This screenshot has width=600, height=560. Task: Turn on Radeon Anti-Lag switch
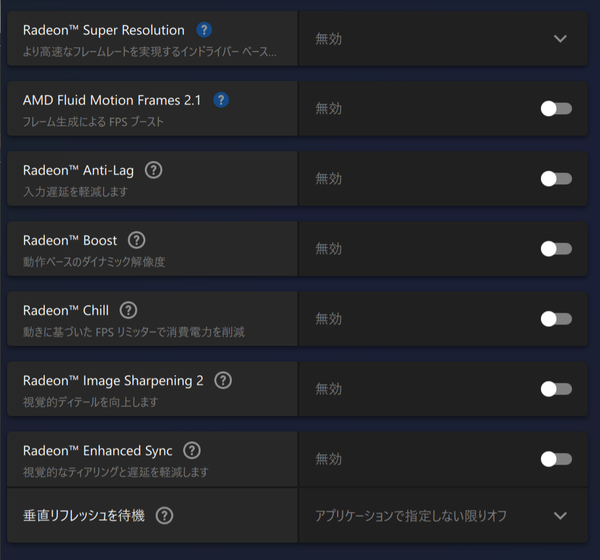pos(556,179)
